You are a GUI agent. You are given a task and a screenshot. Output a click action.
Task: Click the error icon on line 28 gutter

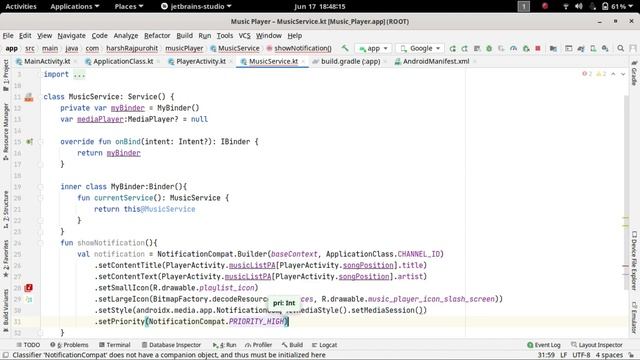(29, 288)
